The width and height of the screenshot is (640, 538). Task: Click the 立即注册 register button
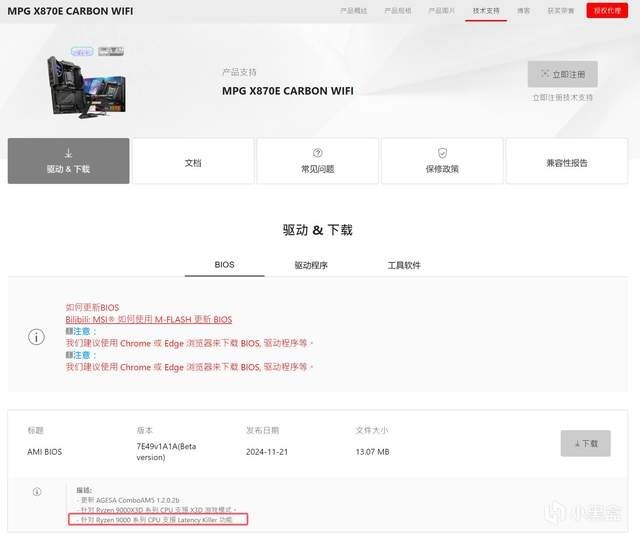coord(562,74)
